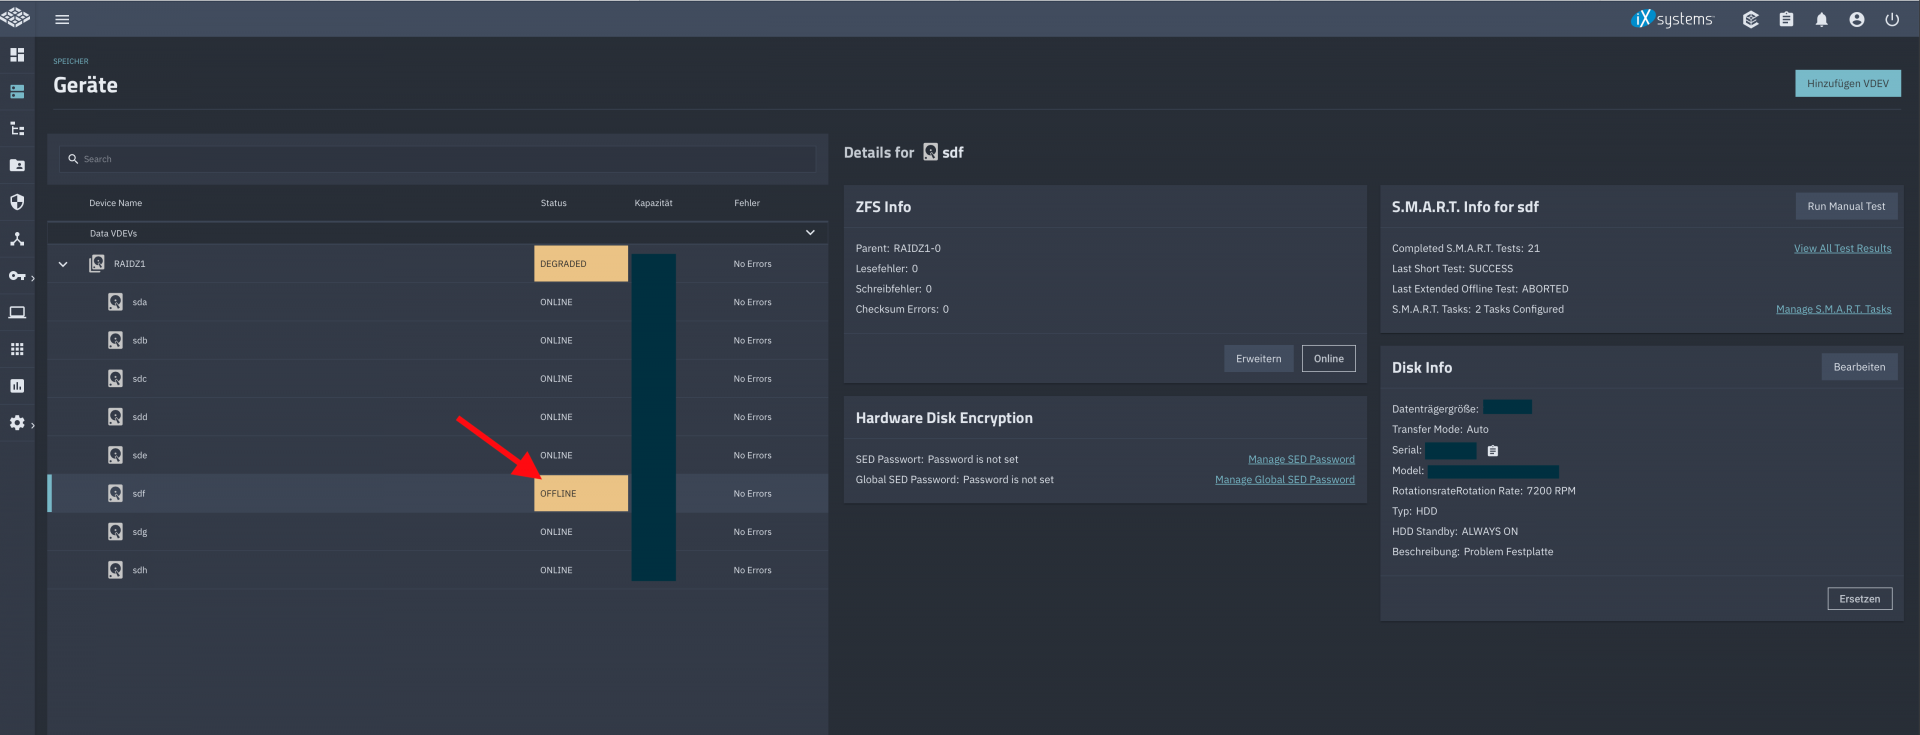Click the search magnifier icon
The height and width of the screenshot is (735, 1920).
point(73,159)
